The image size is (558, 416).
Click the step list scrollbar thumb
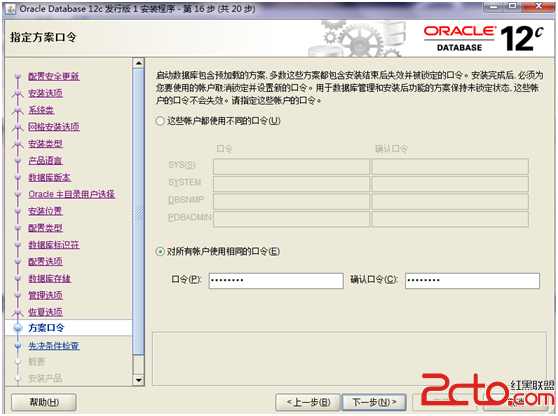tap(138, 212)
